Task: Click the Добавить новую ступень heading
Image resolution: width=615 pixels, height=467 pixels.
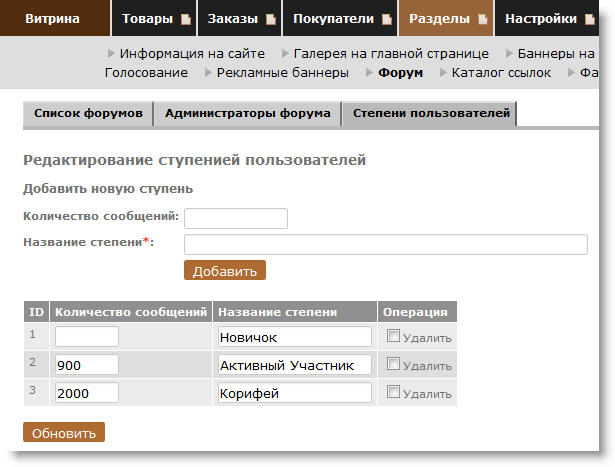Action: (x=108, y=189)
